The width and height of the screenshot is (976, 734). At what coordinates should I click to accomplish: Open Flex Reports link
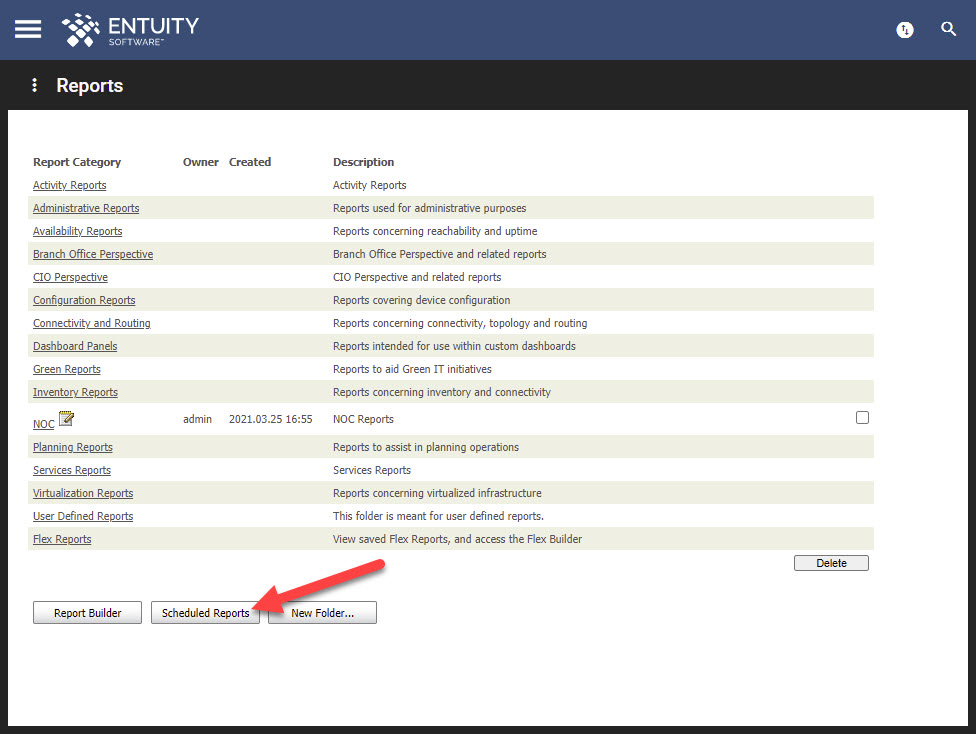coord(62,539)
